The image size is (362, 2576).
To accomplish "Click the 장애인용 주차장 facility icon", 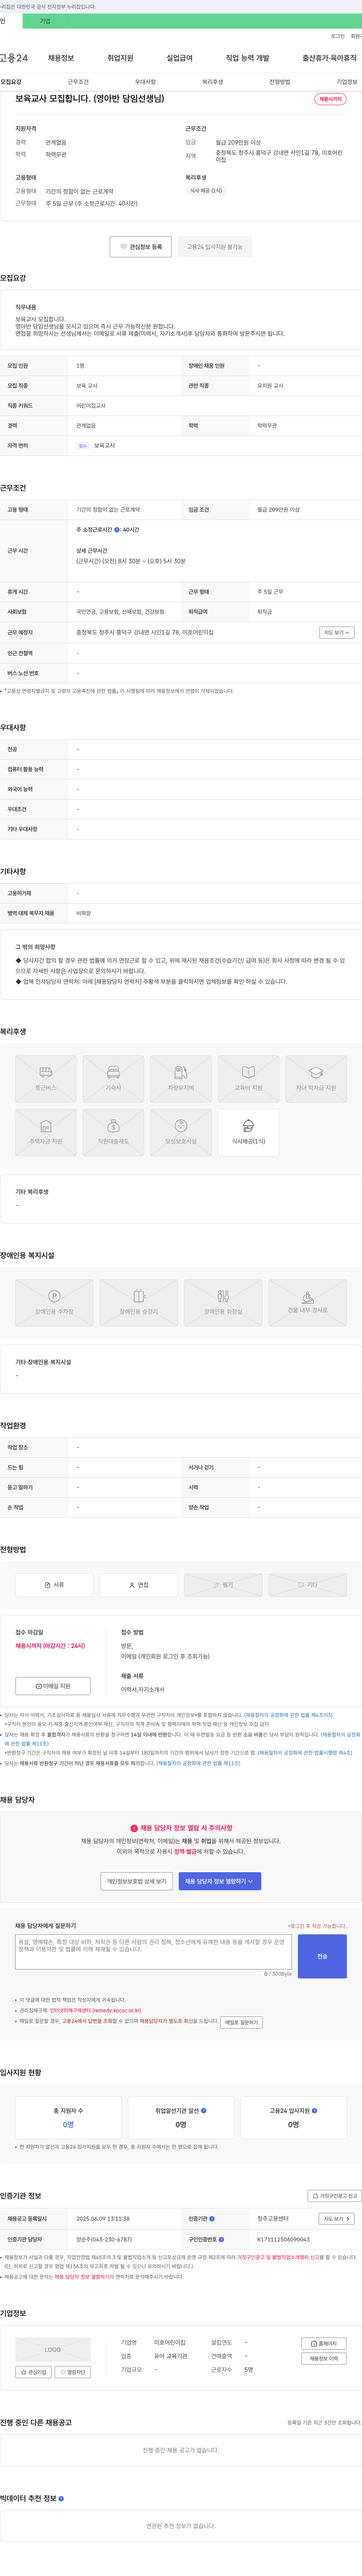I will click(54, 1302).
